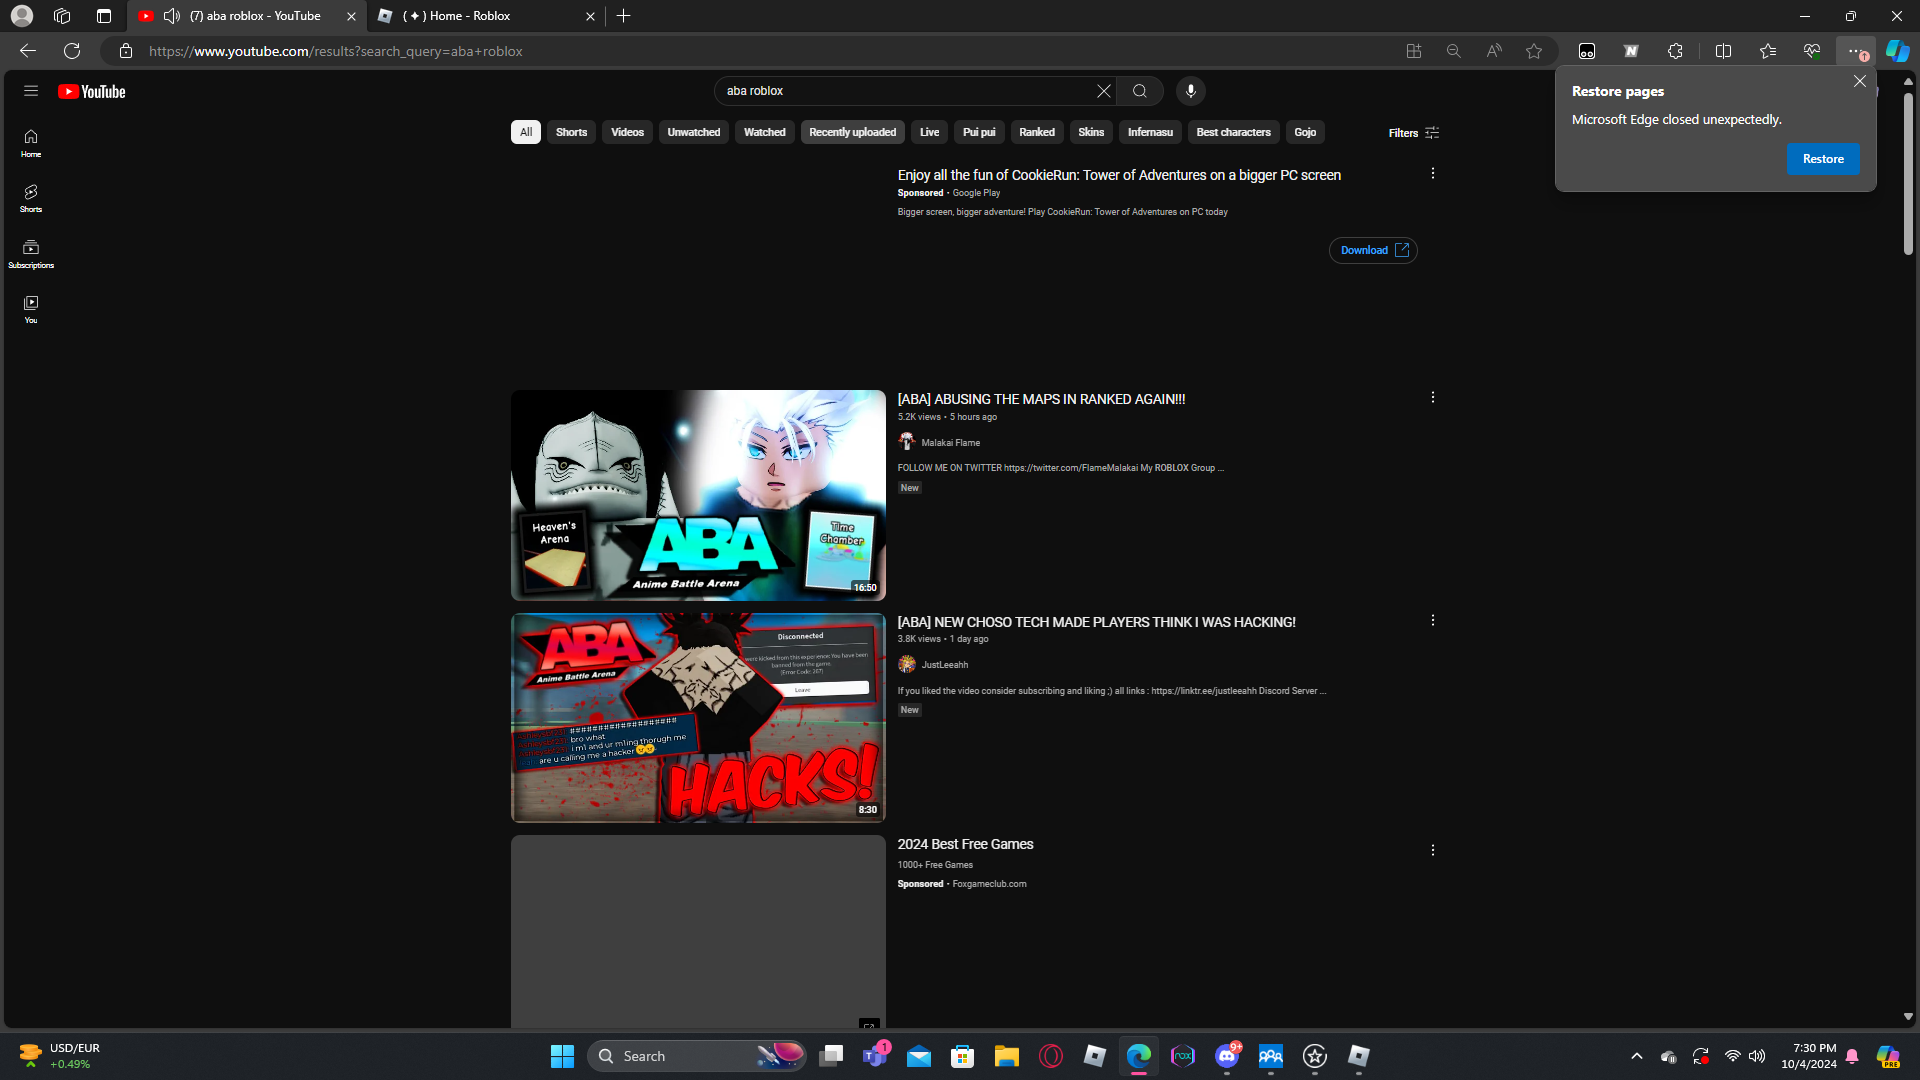This screenshot has width=1920, height=1080.
Task: Refresh the current page
Action: click(x=72, y=51)
